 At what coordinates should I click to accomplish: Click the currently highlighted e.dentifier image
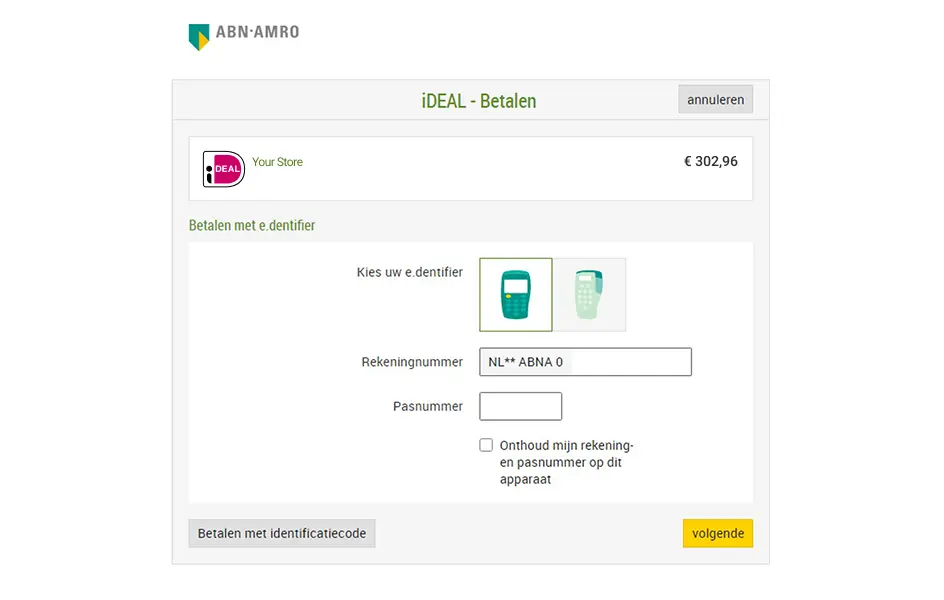[515, 295]
